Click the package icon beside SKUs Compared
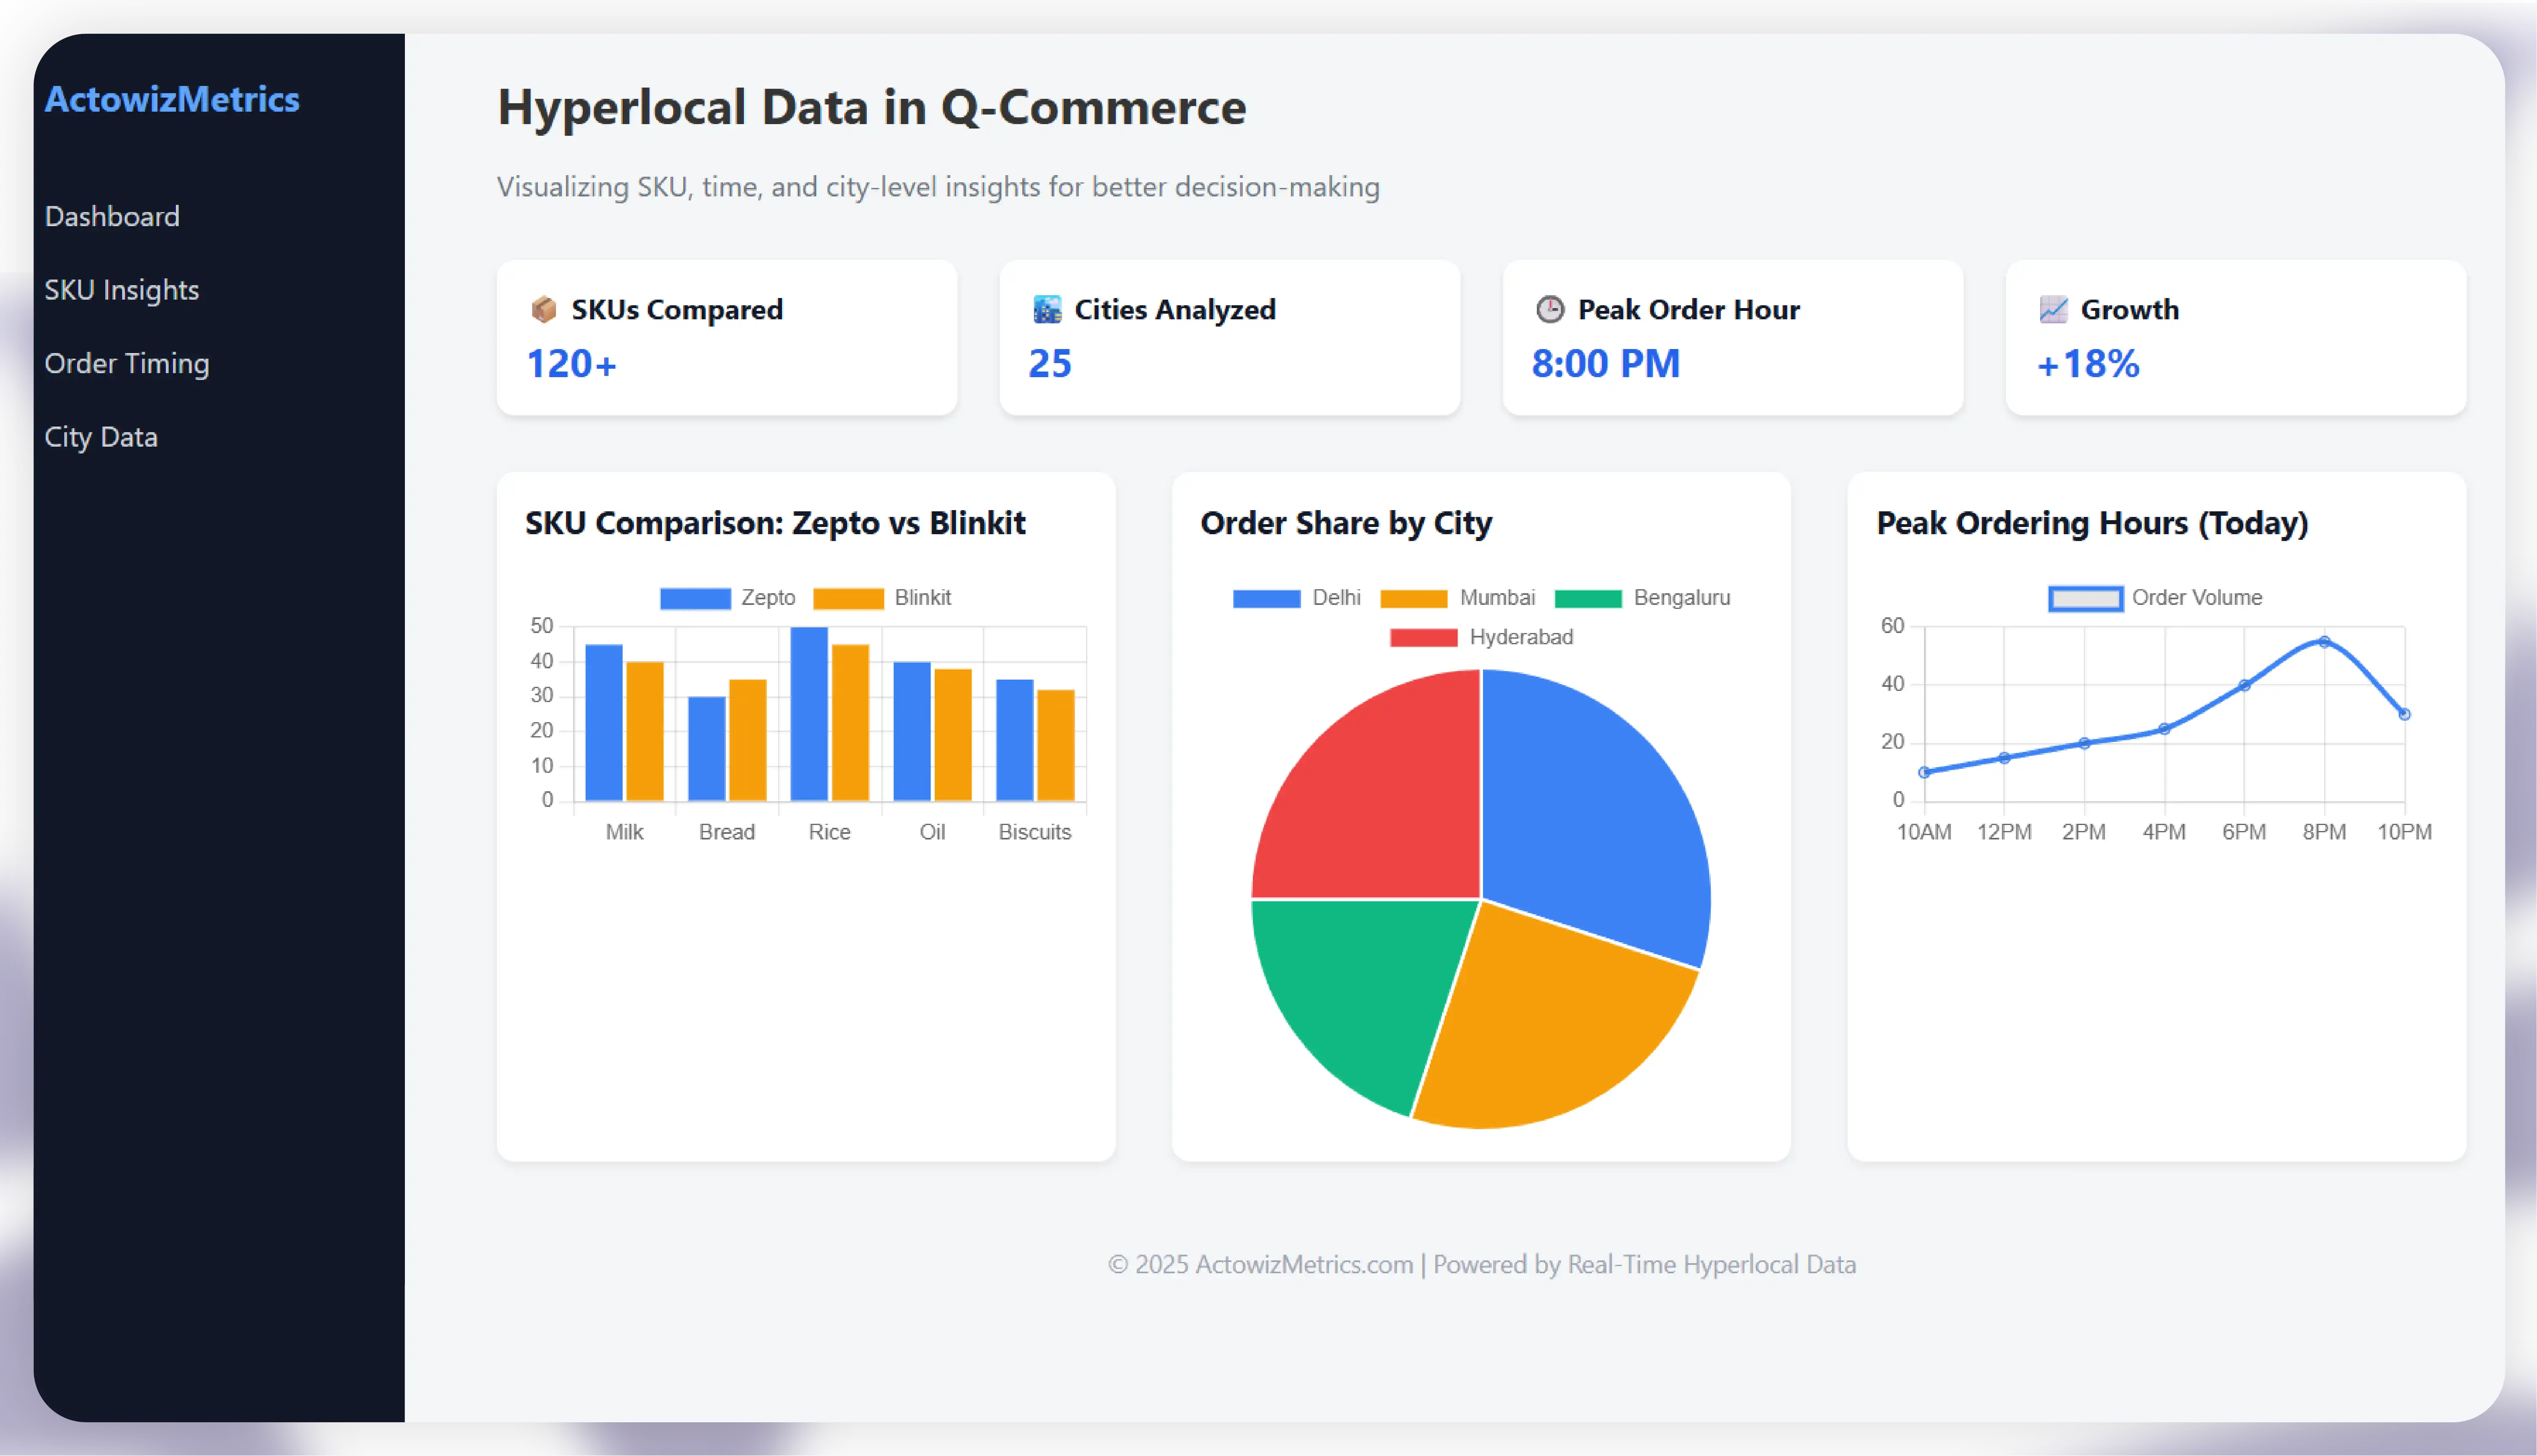 (x=543, y=309)
